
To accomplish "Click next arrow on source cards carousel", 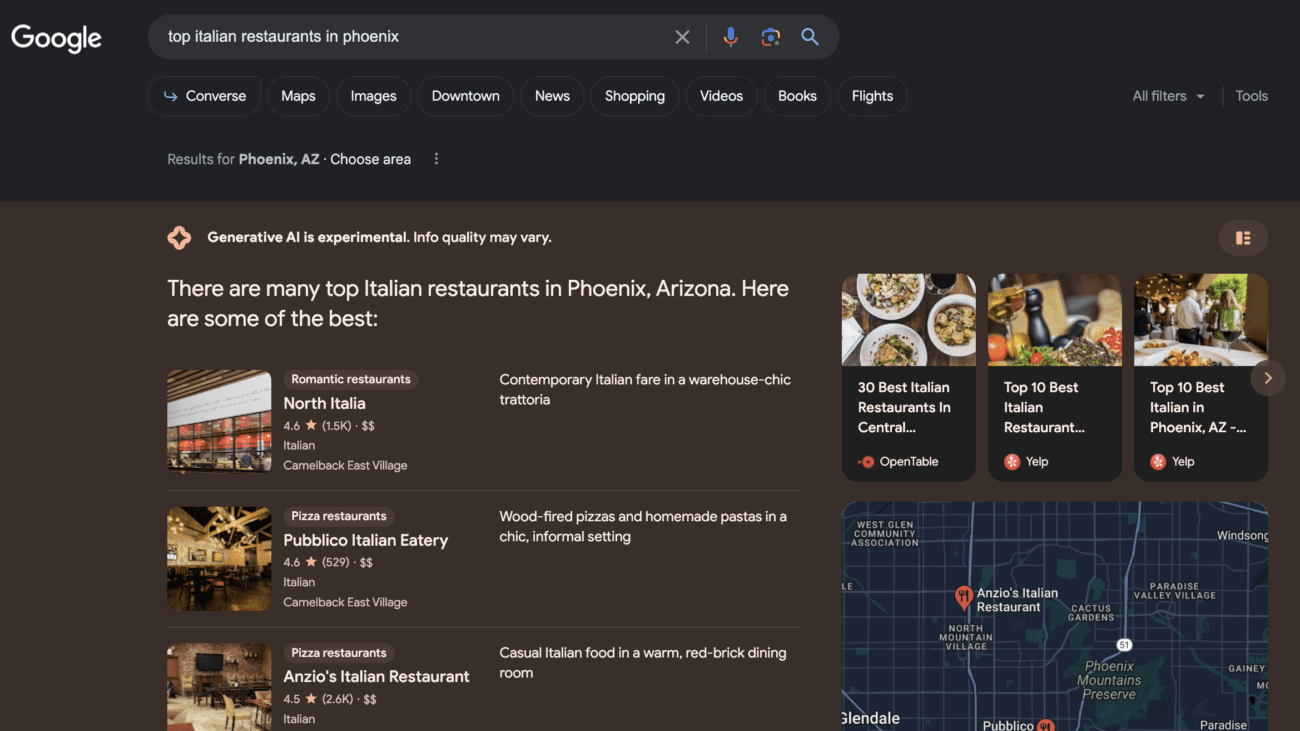I will (1268, 378).
